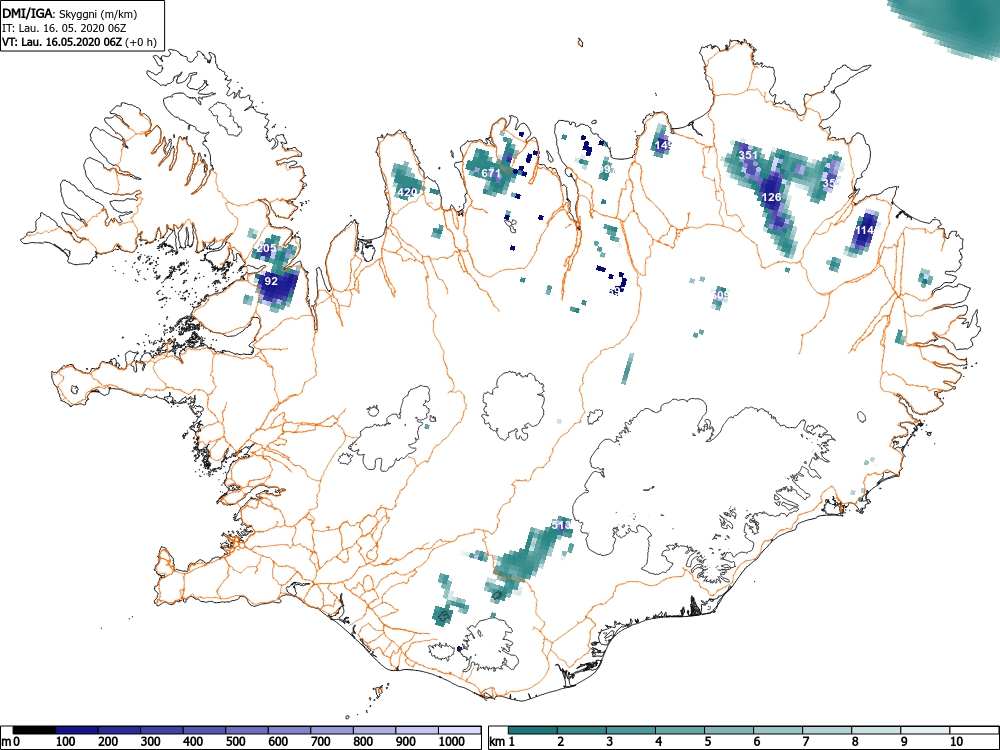Click the '100' label on metre scale

click(x=66, y=742)
